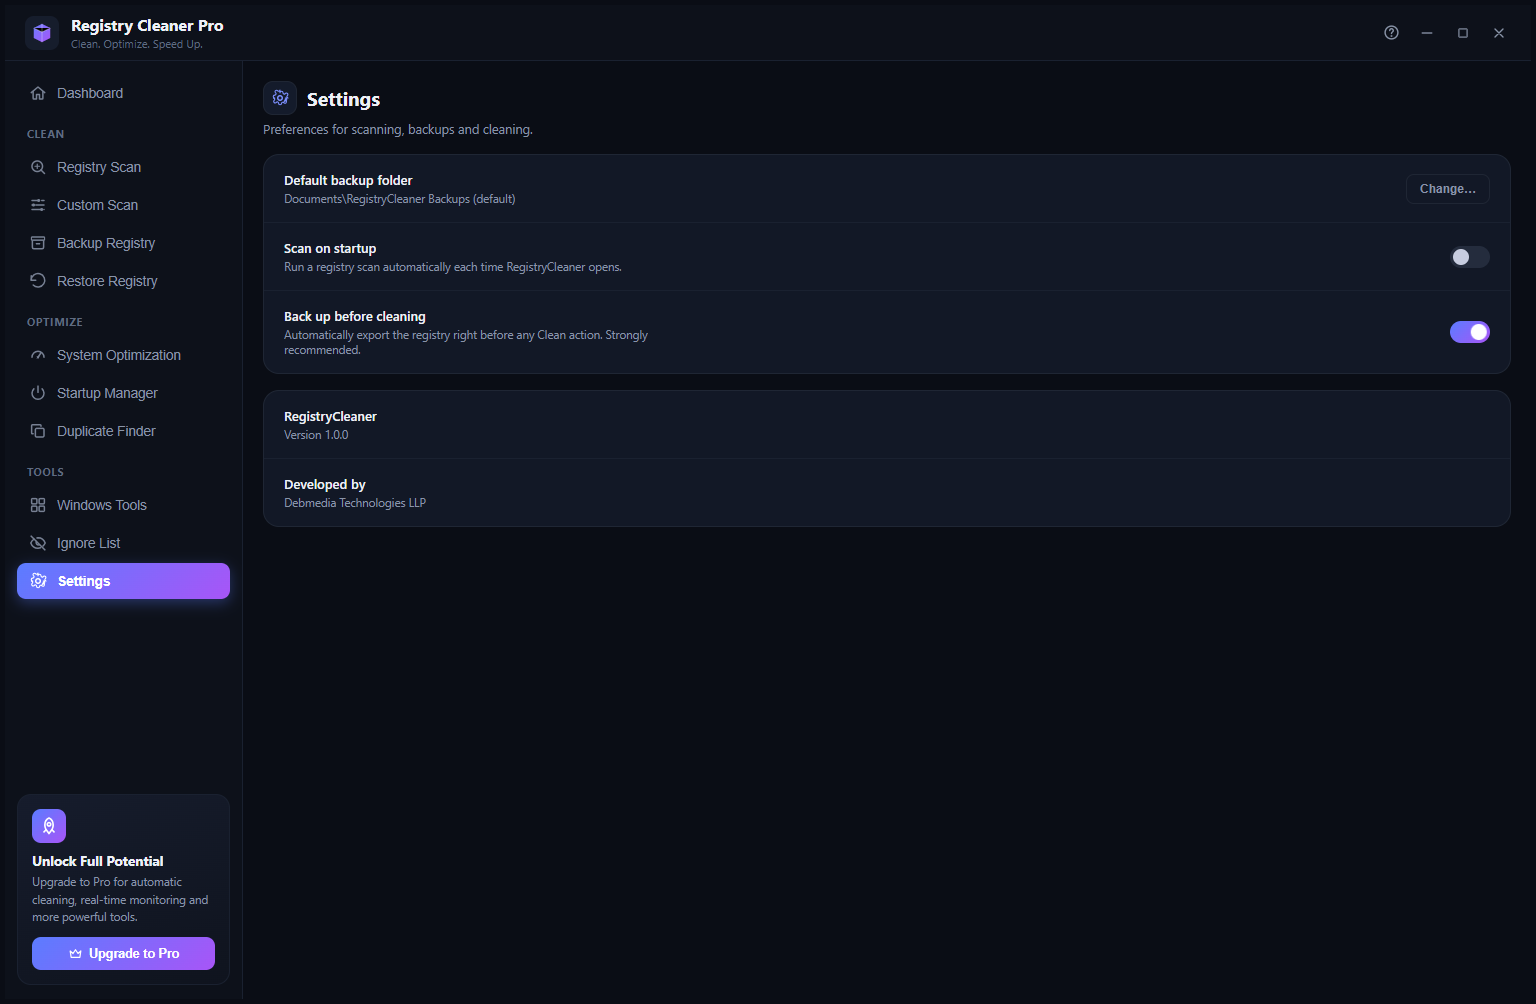Enable the Scan on startup toggle

(x=1469, y=257)
